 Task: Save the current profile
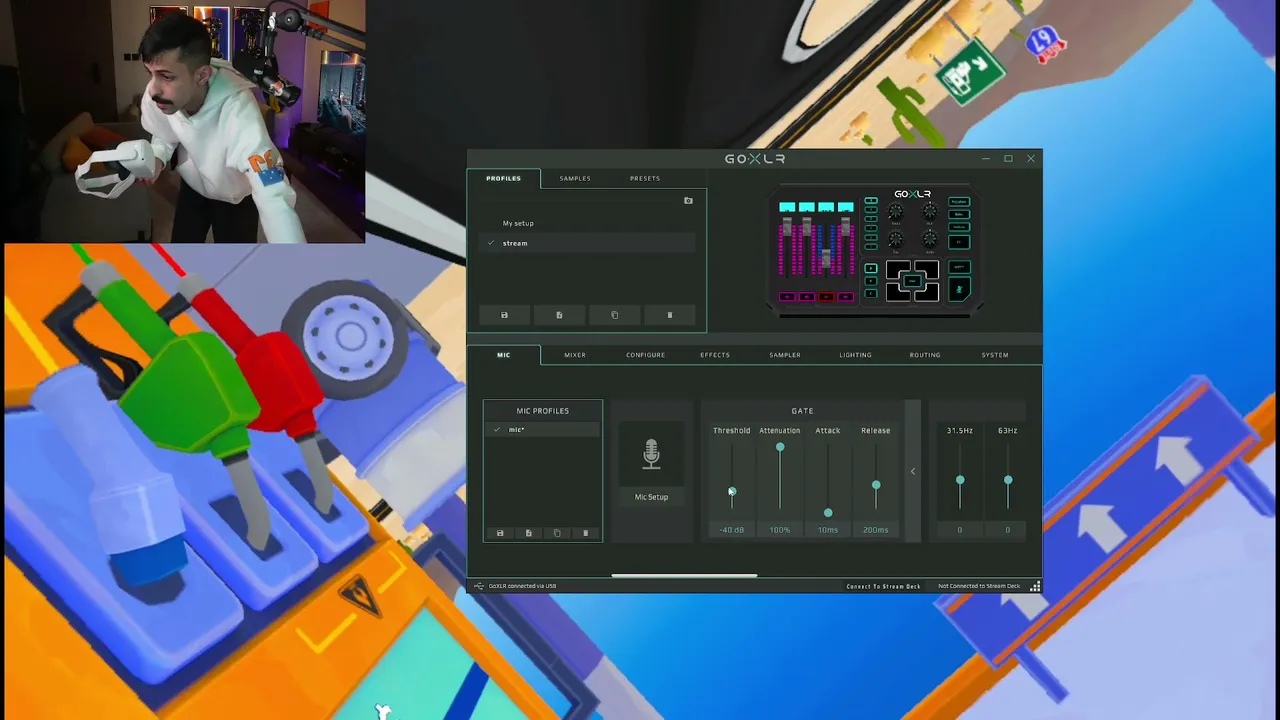click(x=504, y=315)
